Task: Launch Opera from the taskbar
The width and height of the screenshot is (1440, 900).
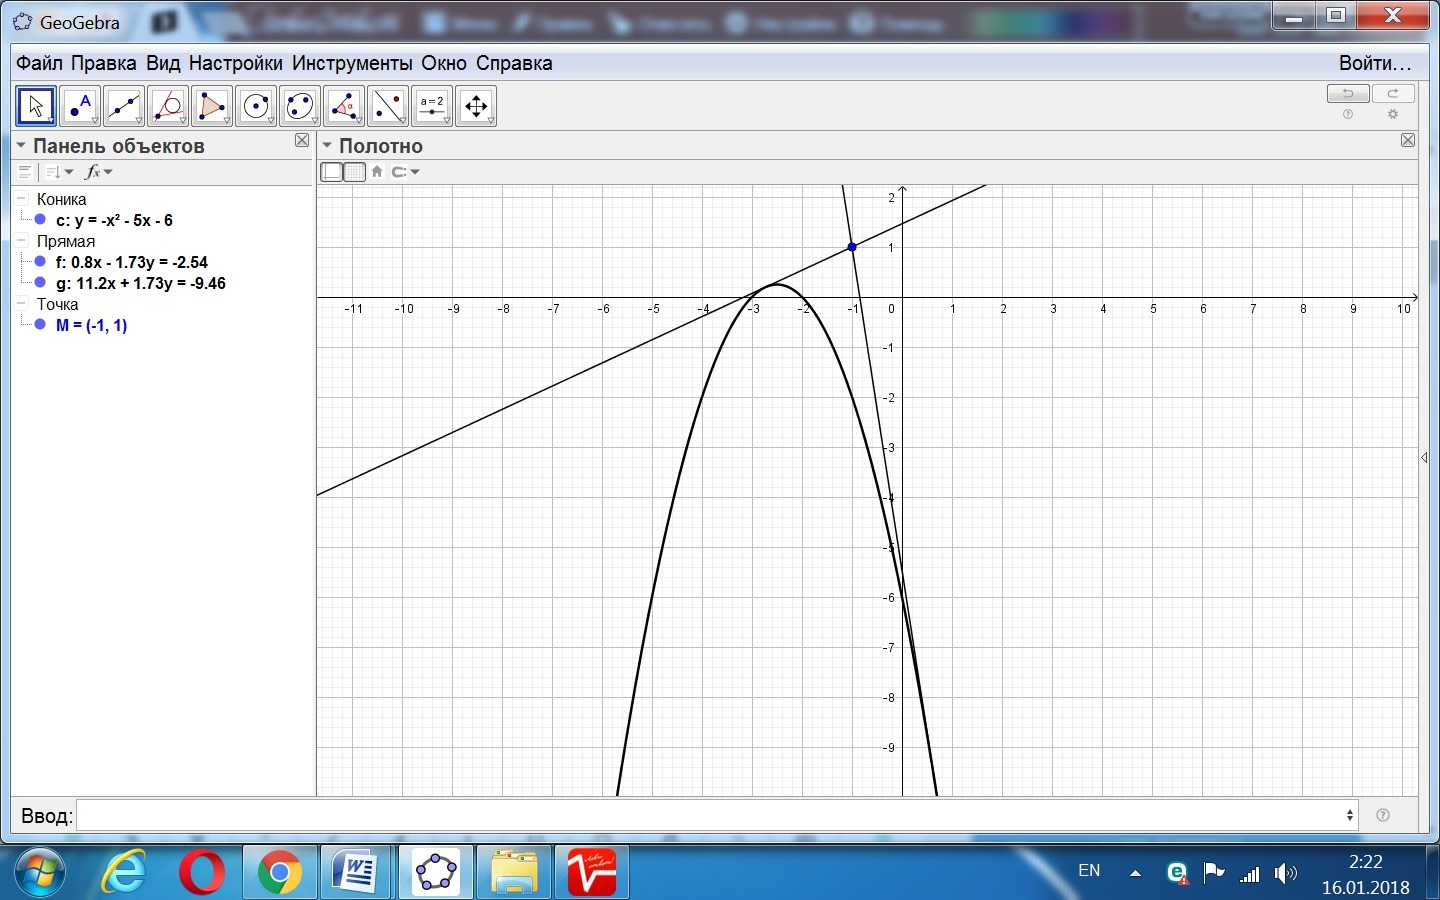Action: [202, 872]
